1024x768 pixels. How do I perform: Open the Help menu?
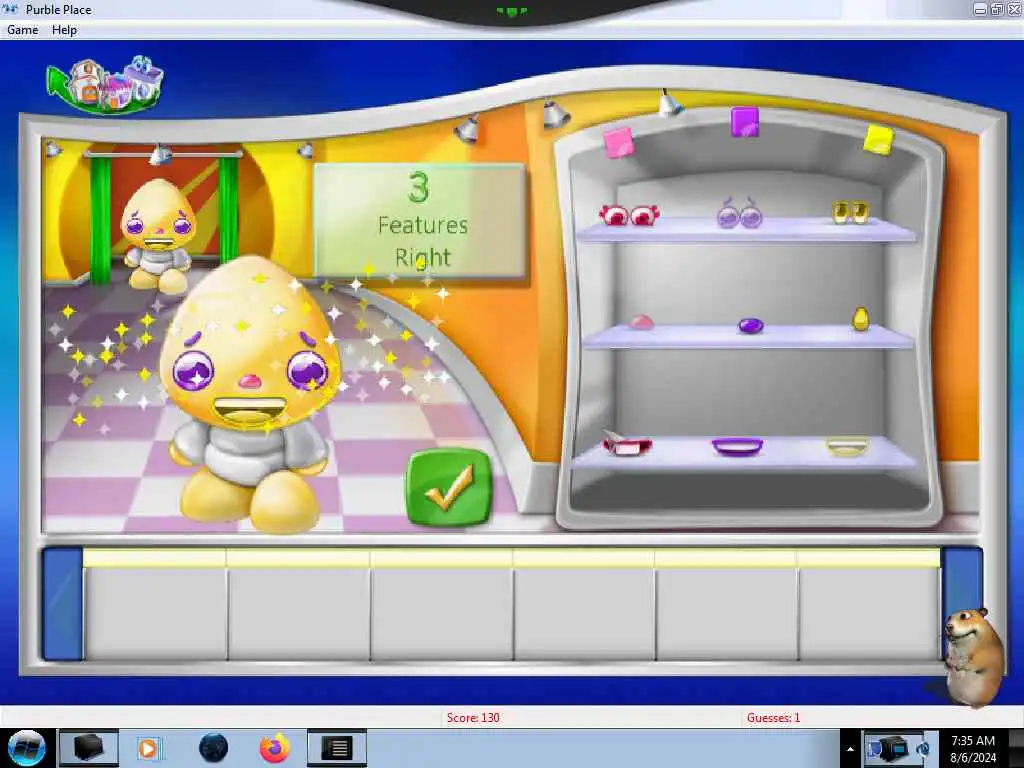coord(64,30)
